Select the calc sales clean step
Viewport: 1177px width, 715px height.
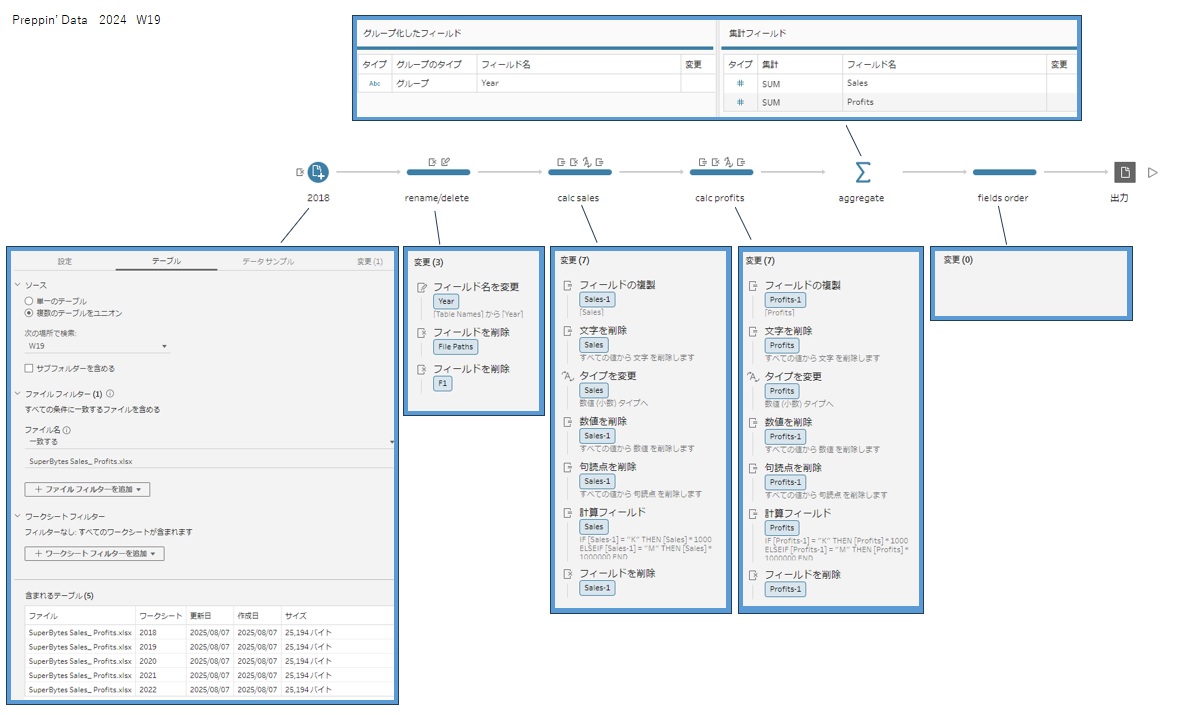click(x=578, y=171)
